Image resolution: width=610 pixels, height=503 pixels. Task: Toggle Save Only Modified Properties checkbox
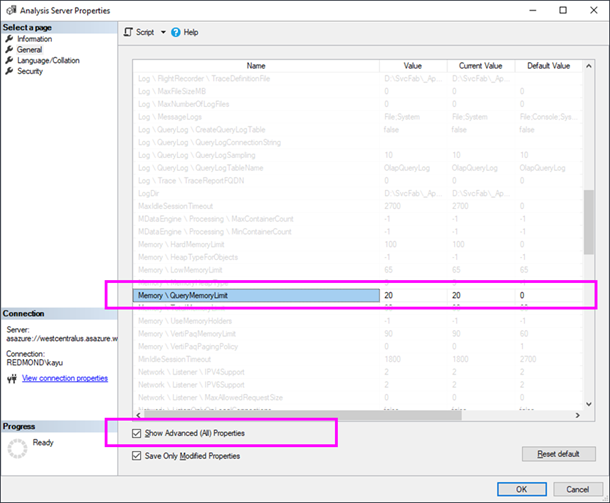136,456
